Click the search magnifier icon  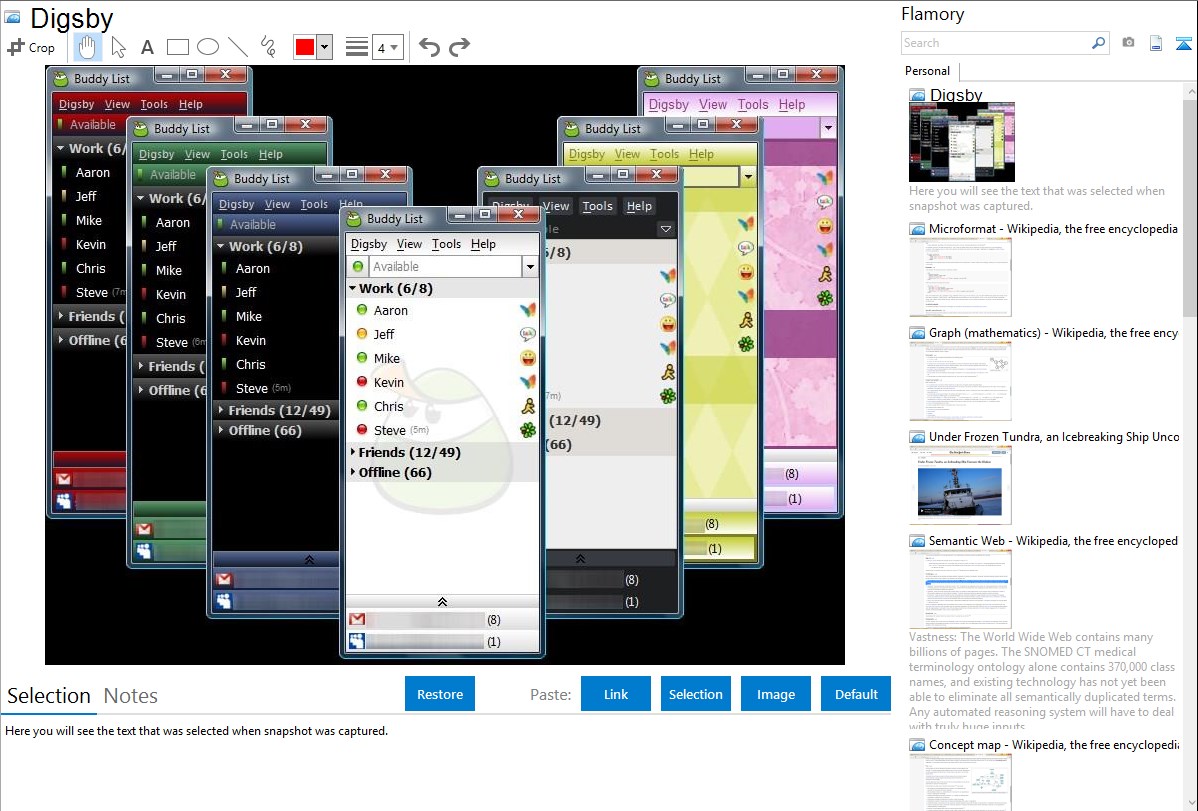click(x=1098, y=43)
